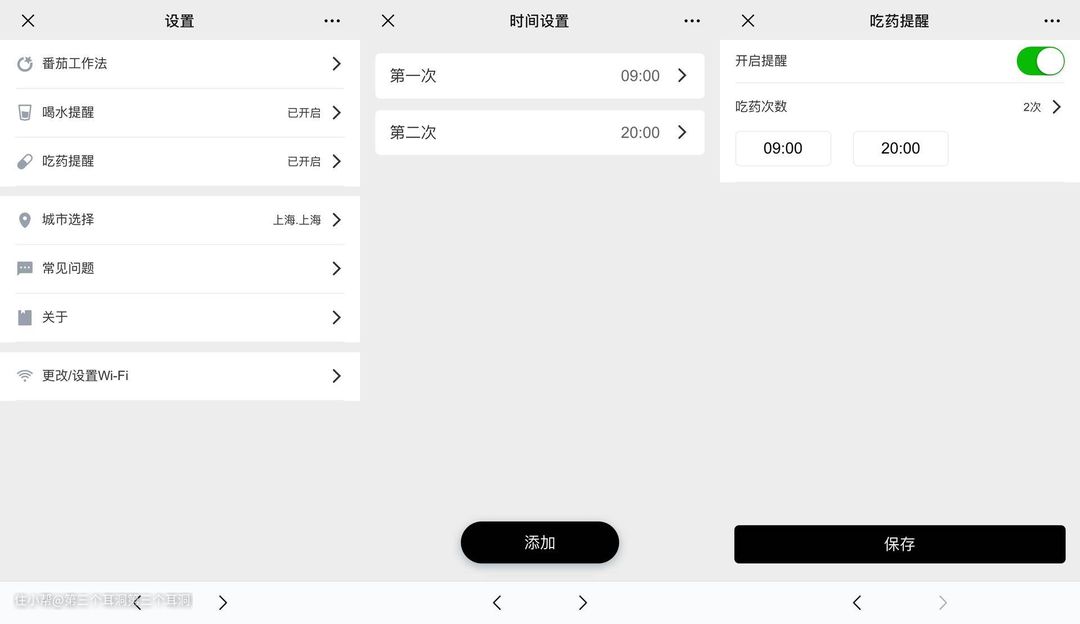Edit the 20:00 time field in 吃药提醒
The image size is (1080, 624).
tap(900, 148)
